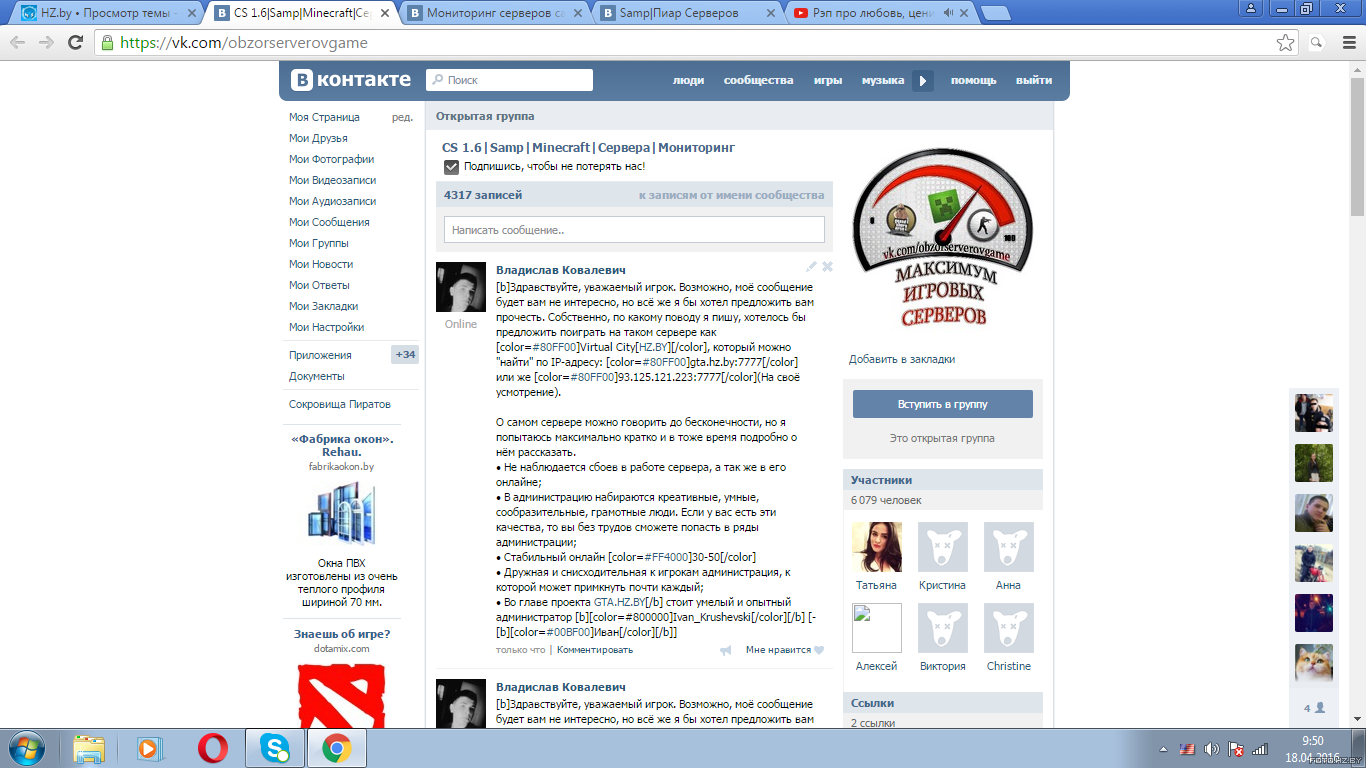Open the 'Участники' section header
1366x768 pixels.
[943, 480]
